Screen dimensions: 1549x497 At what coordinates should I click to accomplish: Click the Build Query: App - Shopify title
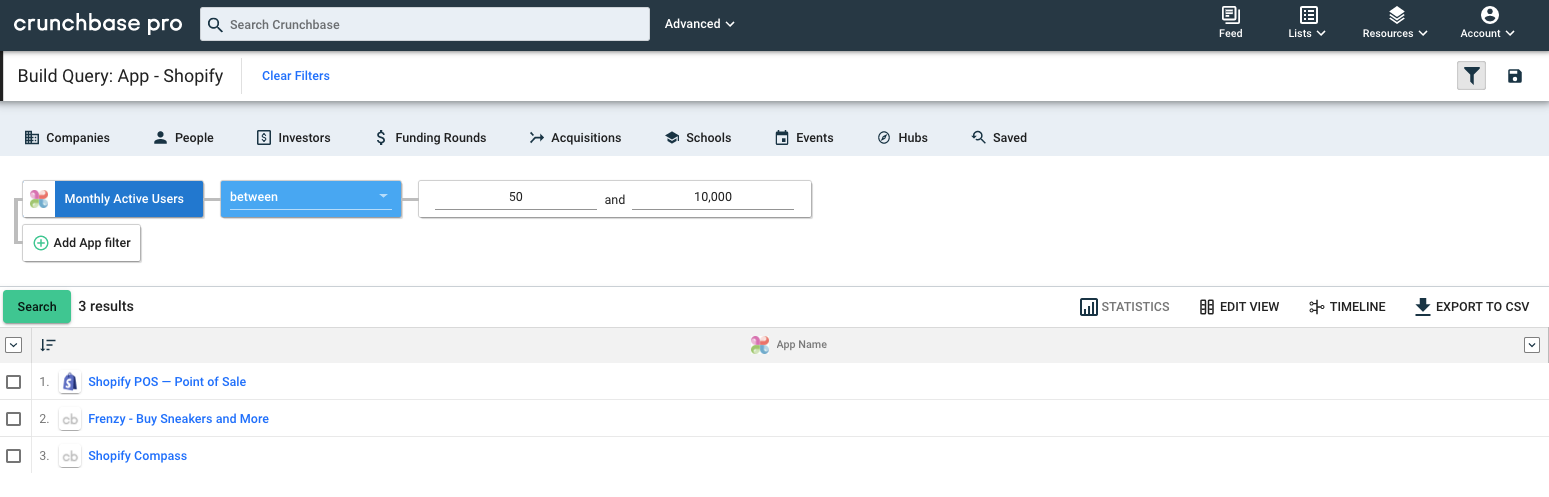pos(120,76)
